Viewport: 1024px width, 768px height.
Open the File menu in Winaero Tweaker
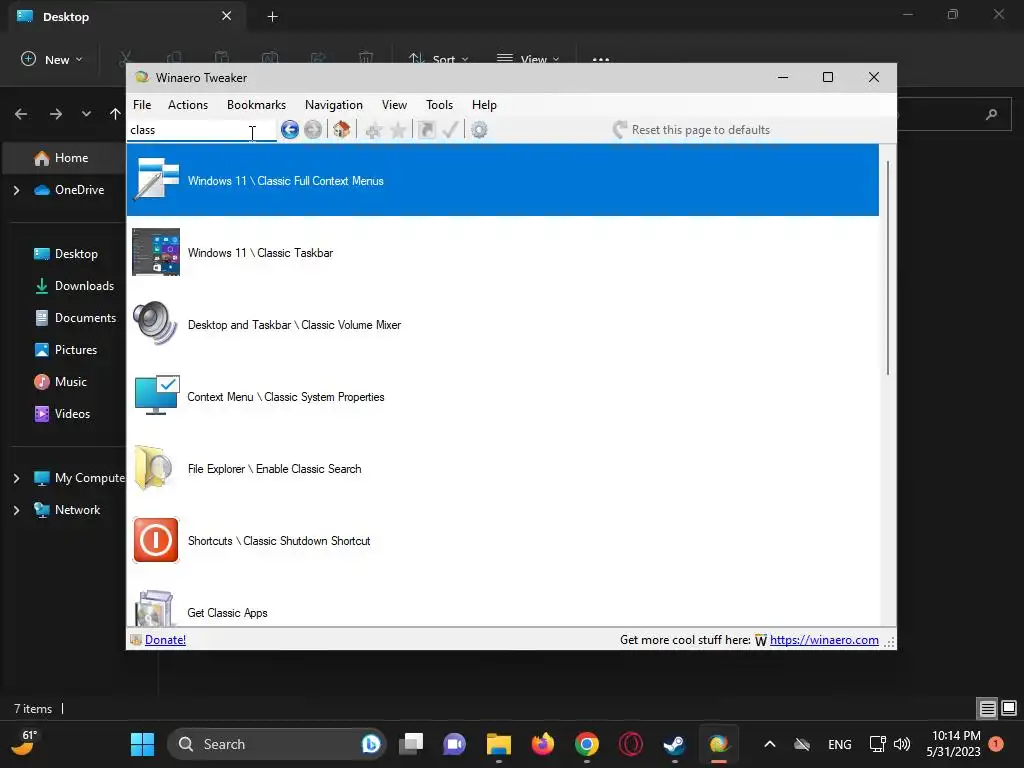(x=142, y=105)
